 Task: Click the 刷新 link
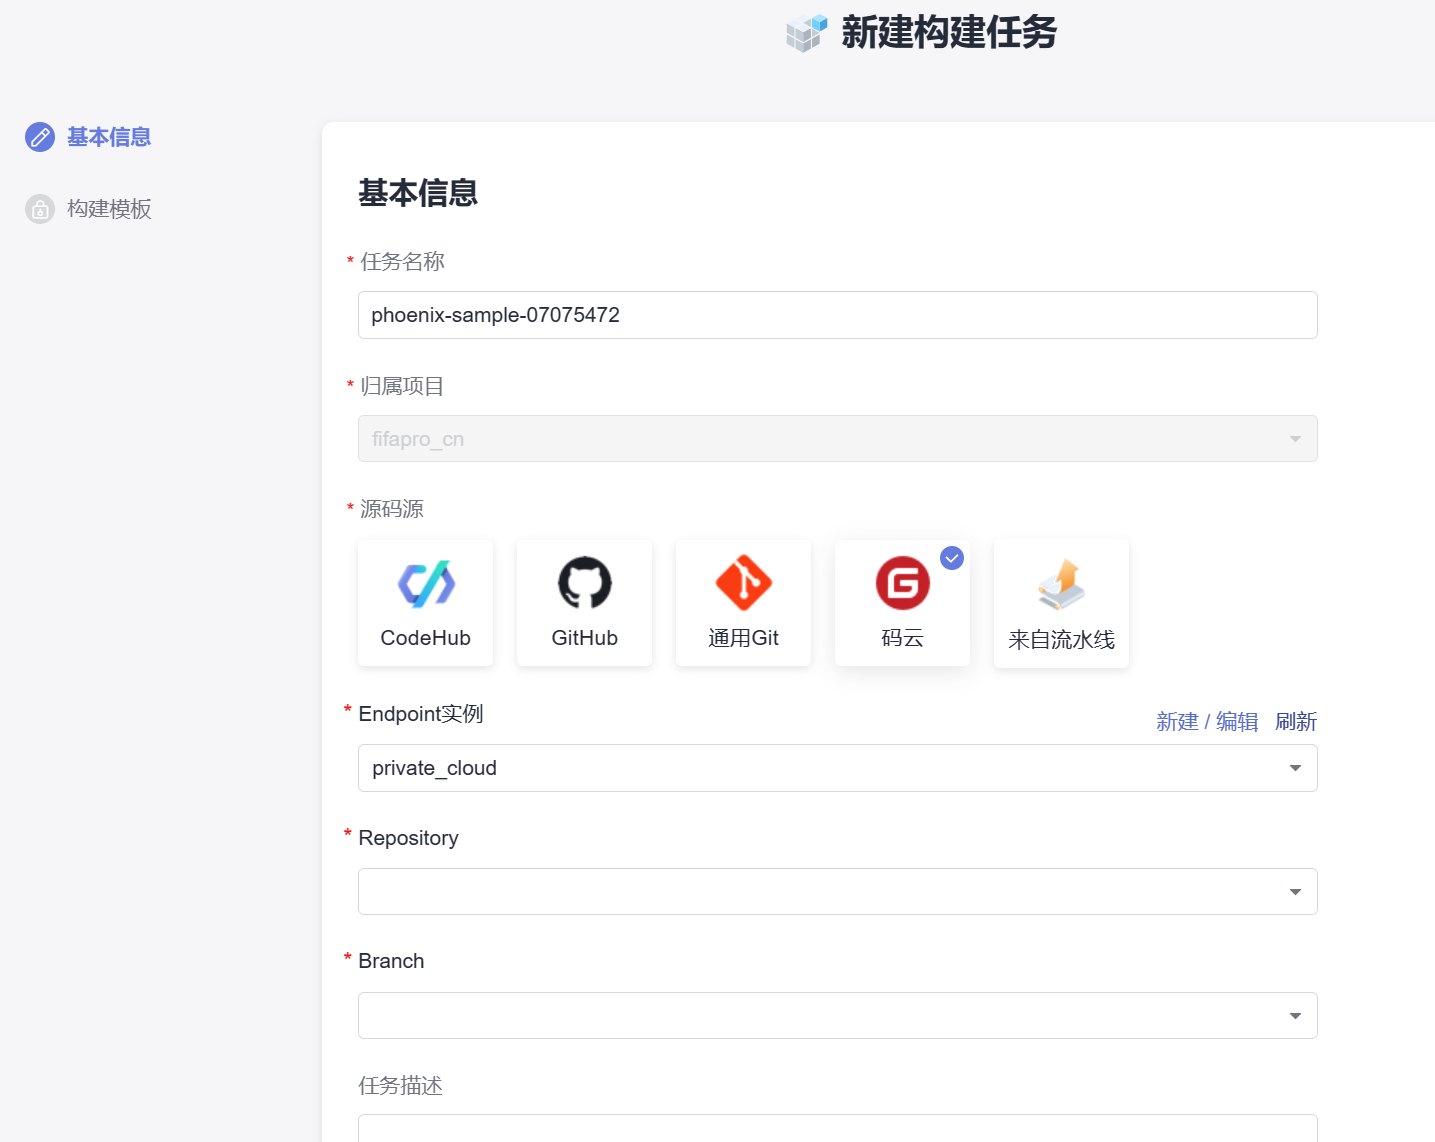click(x=1295, y=722)
